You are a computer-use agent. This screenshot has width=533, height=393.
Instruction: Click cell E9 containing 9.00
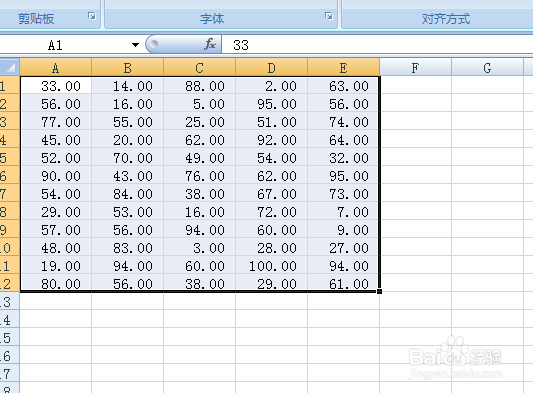coord(344,229)
